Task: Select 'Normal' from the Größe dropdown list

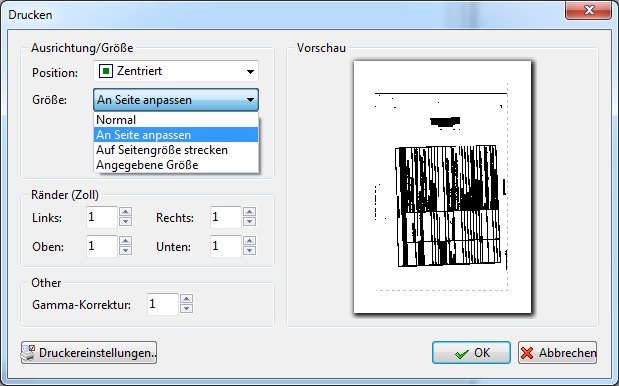Action: tap(176, 120)
